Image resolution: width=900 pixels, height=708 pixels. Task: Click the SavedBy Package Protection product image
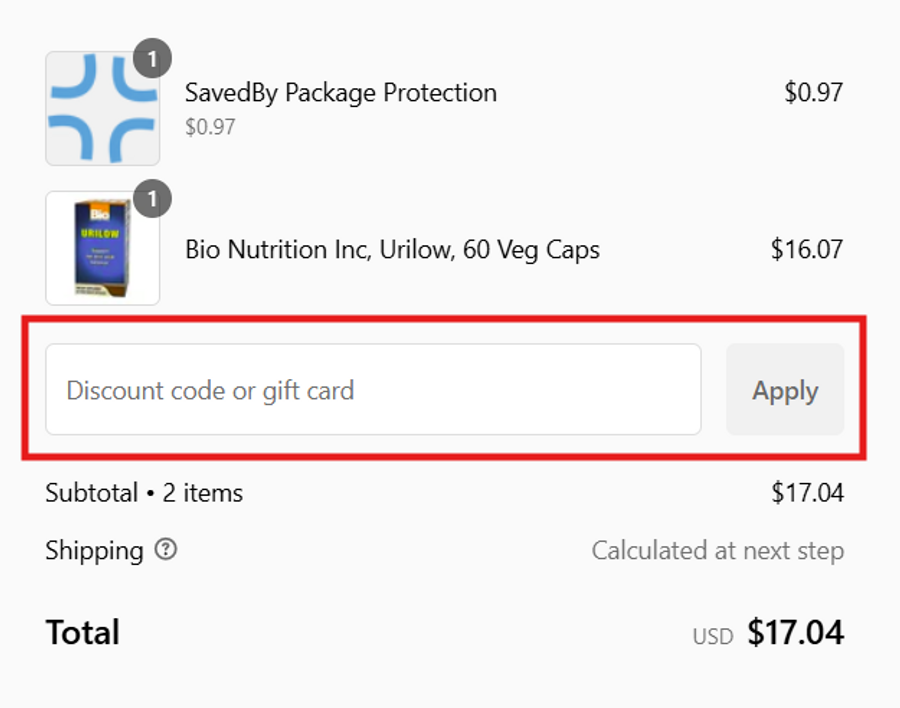[102, 109]
